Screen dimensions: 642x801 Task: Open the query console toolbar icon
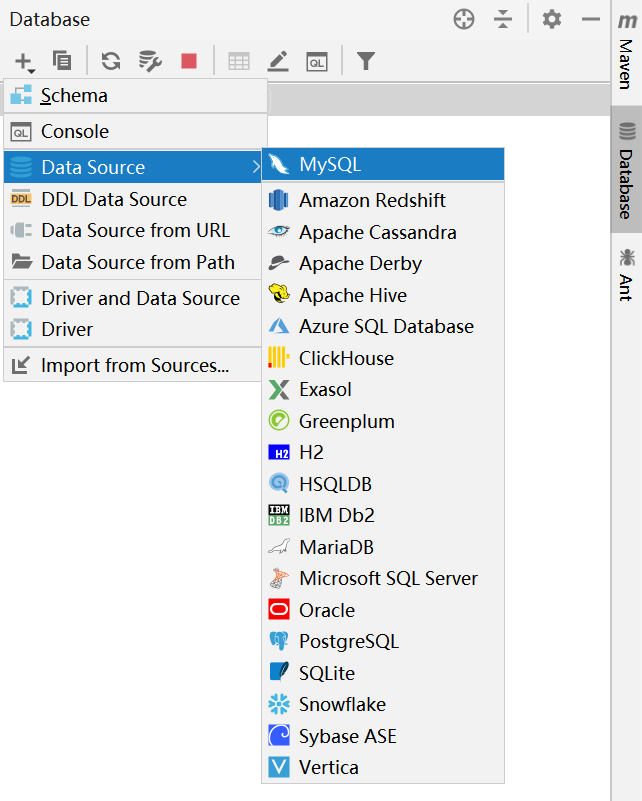317,61
